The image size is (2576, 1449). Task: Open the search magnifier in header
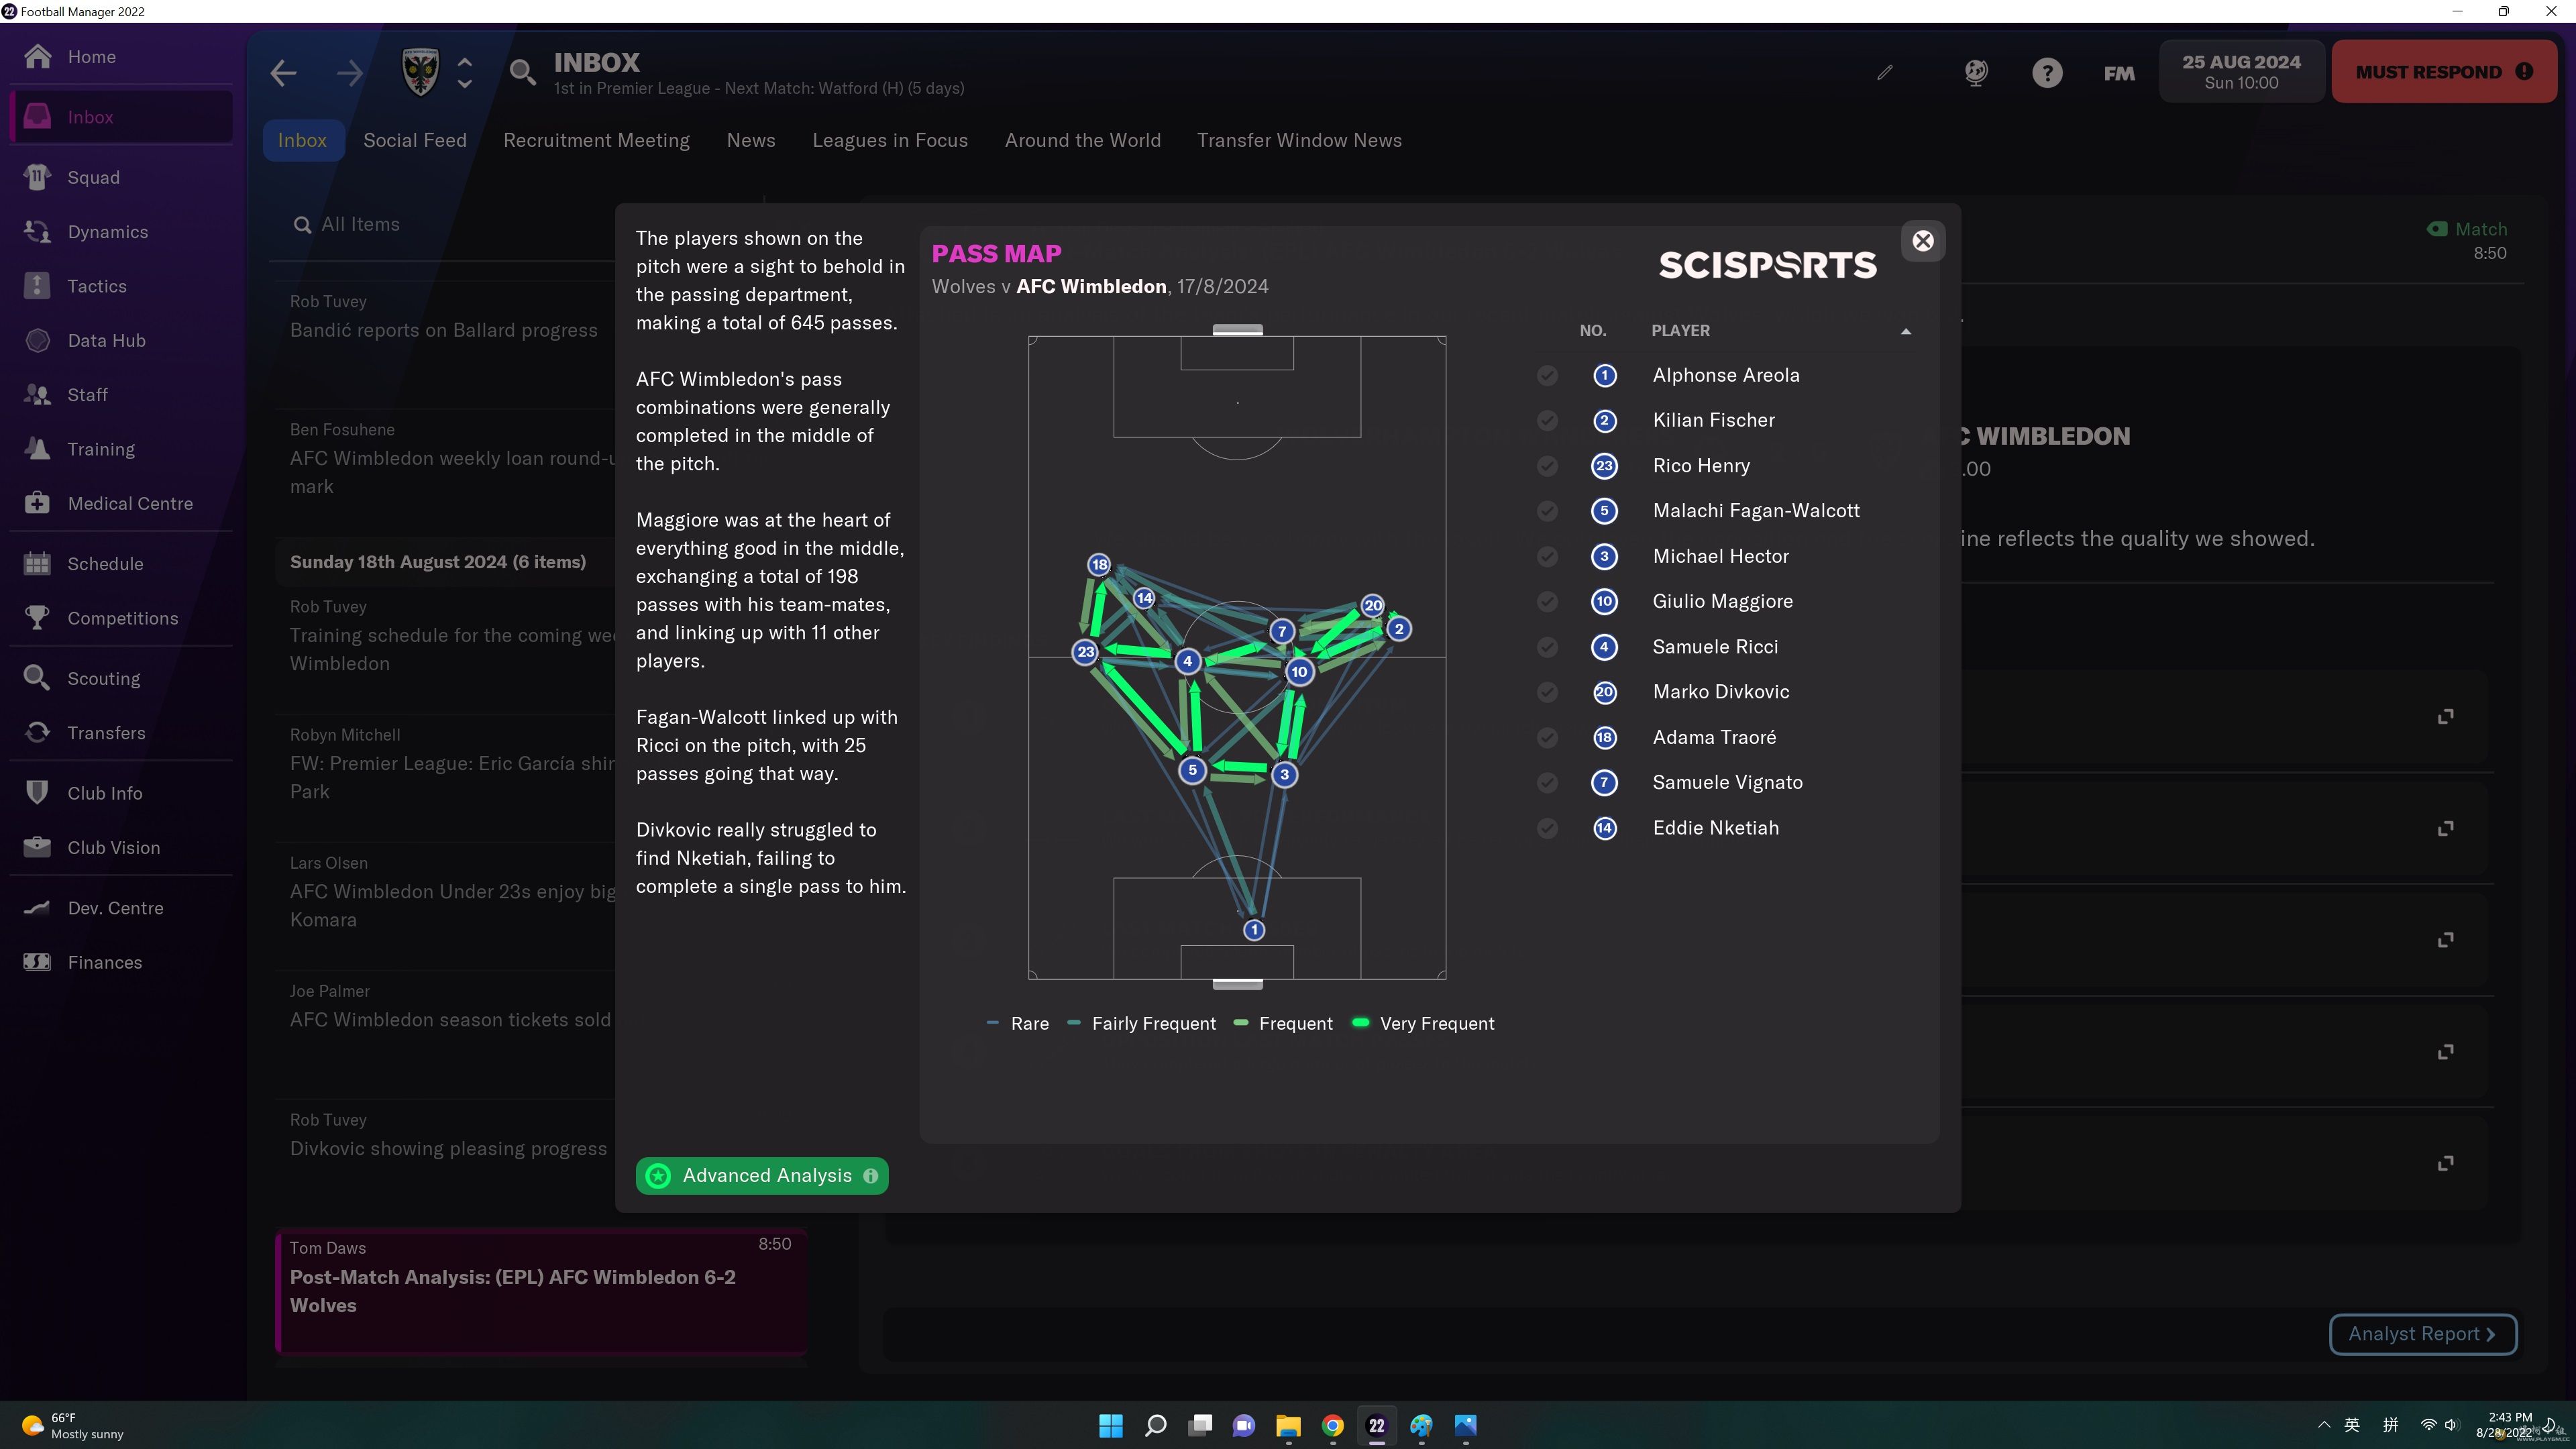point(522,73)
